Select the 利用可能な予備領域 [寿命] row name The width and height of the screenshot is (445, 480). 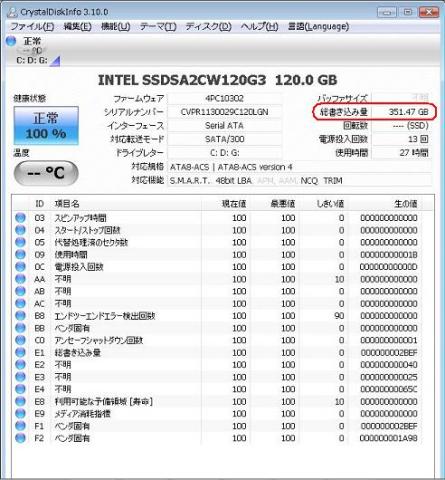coord(104,401)
